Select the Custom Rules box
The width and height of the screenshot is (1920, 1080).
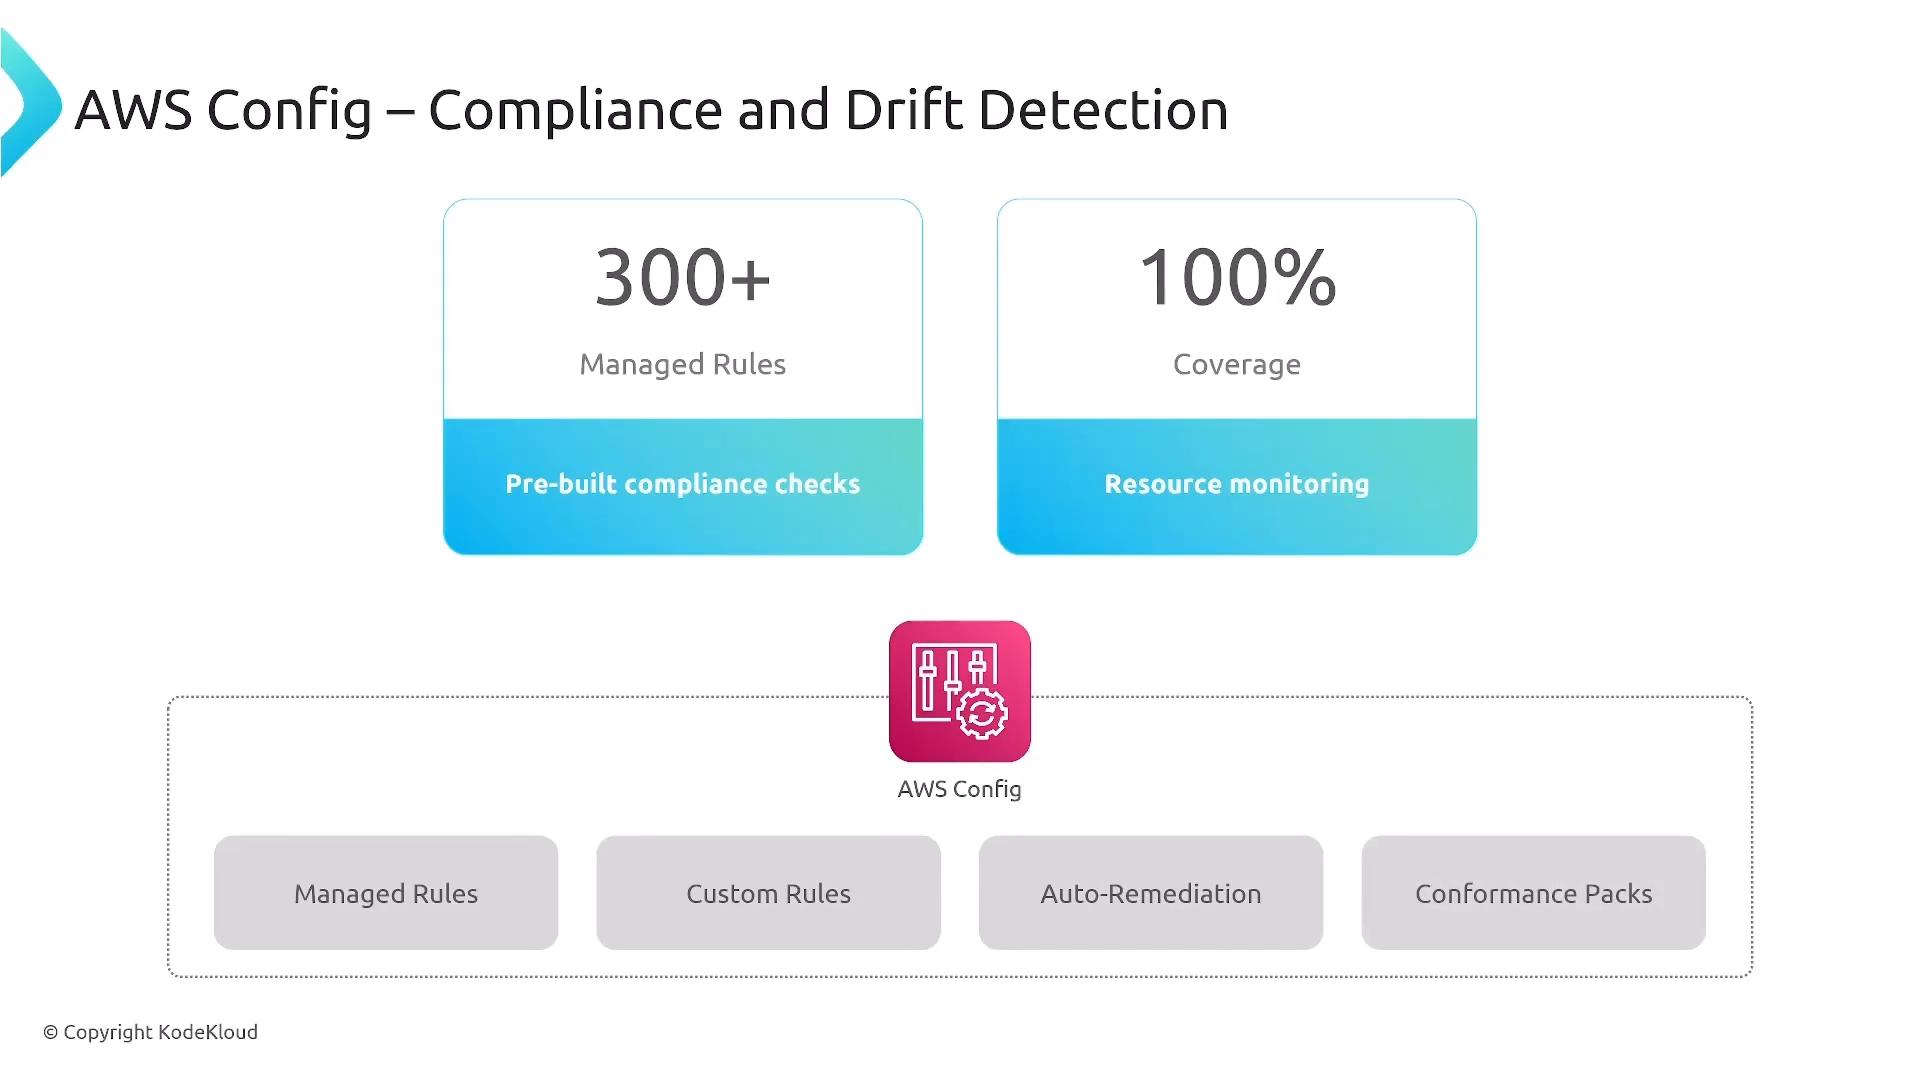768,893
